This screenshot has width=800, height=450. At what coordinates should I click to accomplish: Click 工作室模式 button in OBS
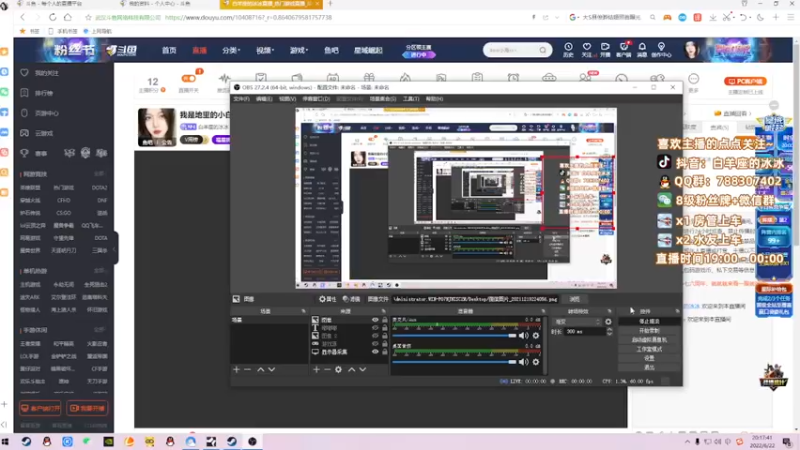pyautogui.click(x=649, y=349)
